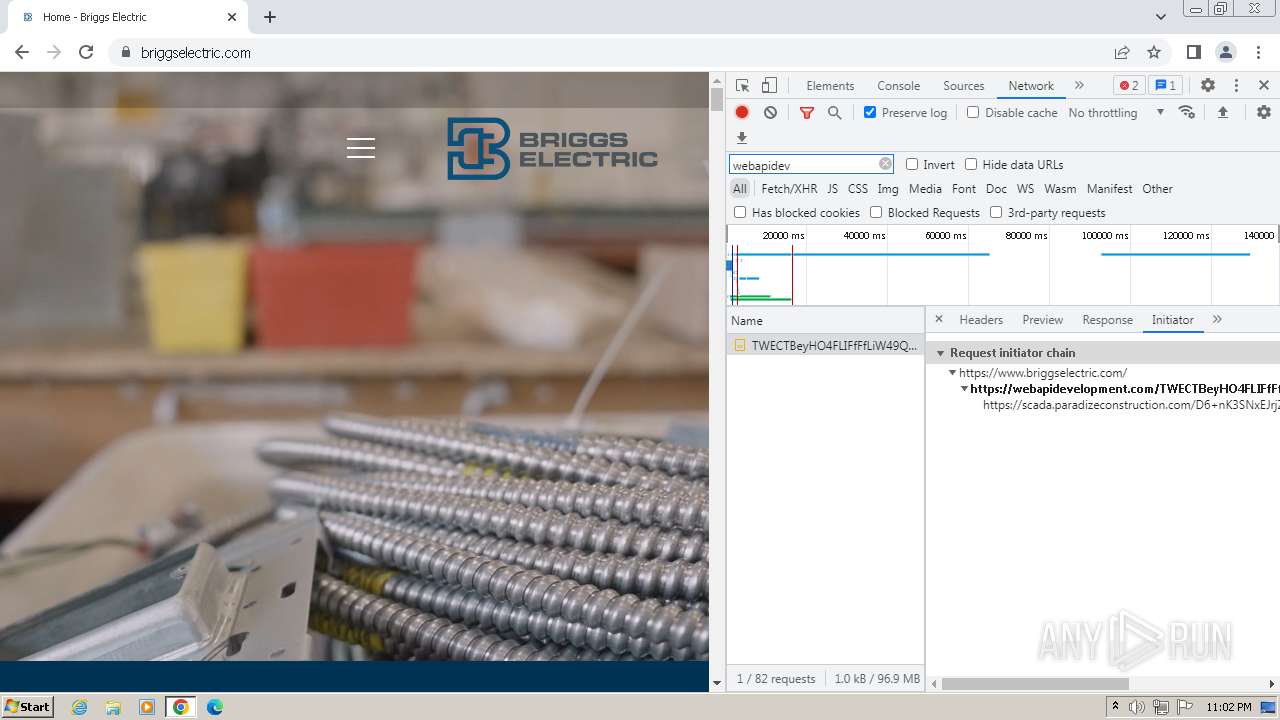
Task: Stop recording the network log
Action: pos(742,113)
